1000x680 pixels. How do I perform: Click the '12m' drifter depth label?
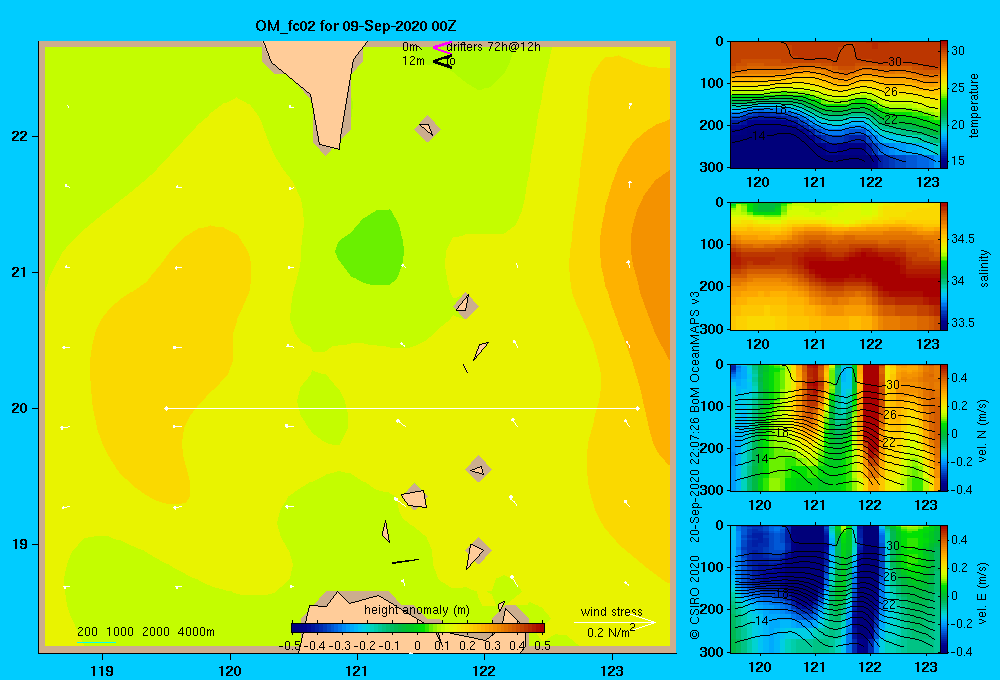[413, 61]
